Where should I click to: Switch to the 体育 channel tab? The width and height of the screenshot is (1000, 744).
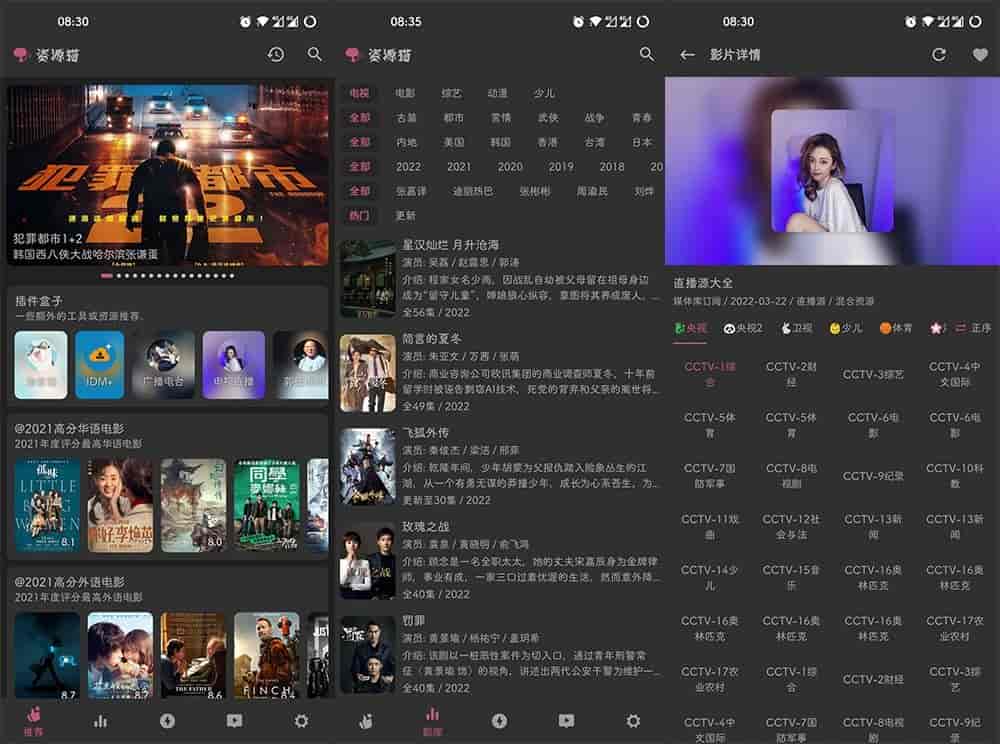coord(895,328)
